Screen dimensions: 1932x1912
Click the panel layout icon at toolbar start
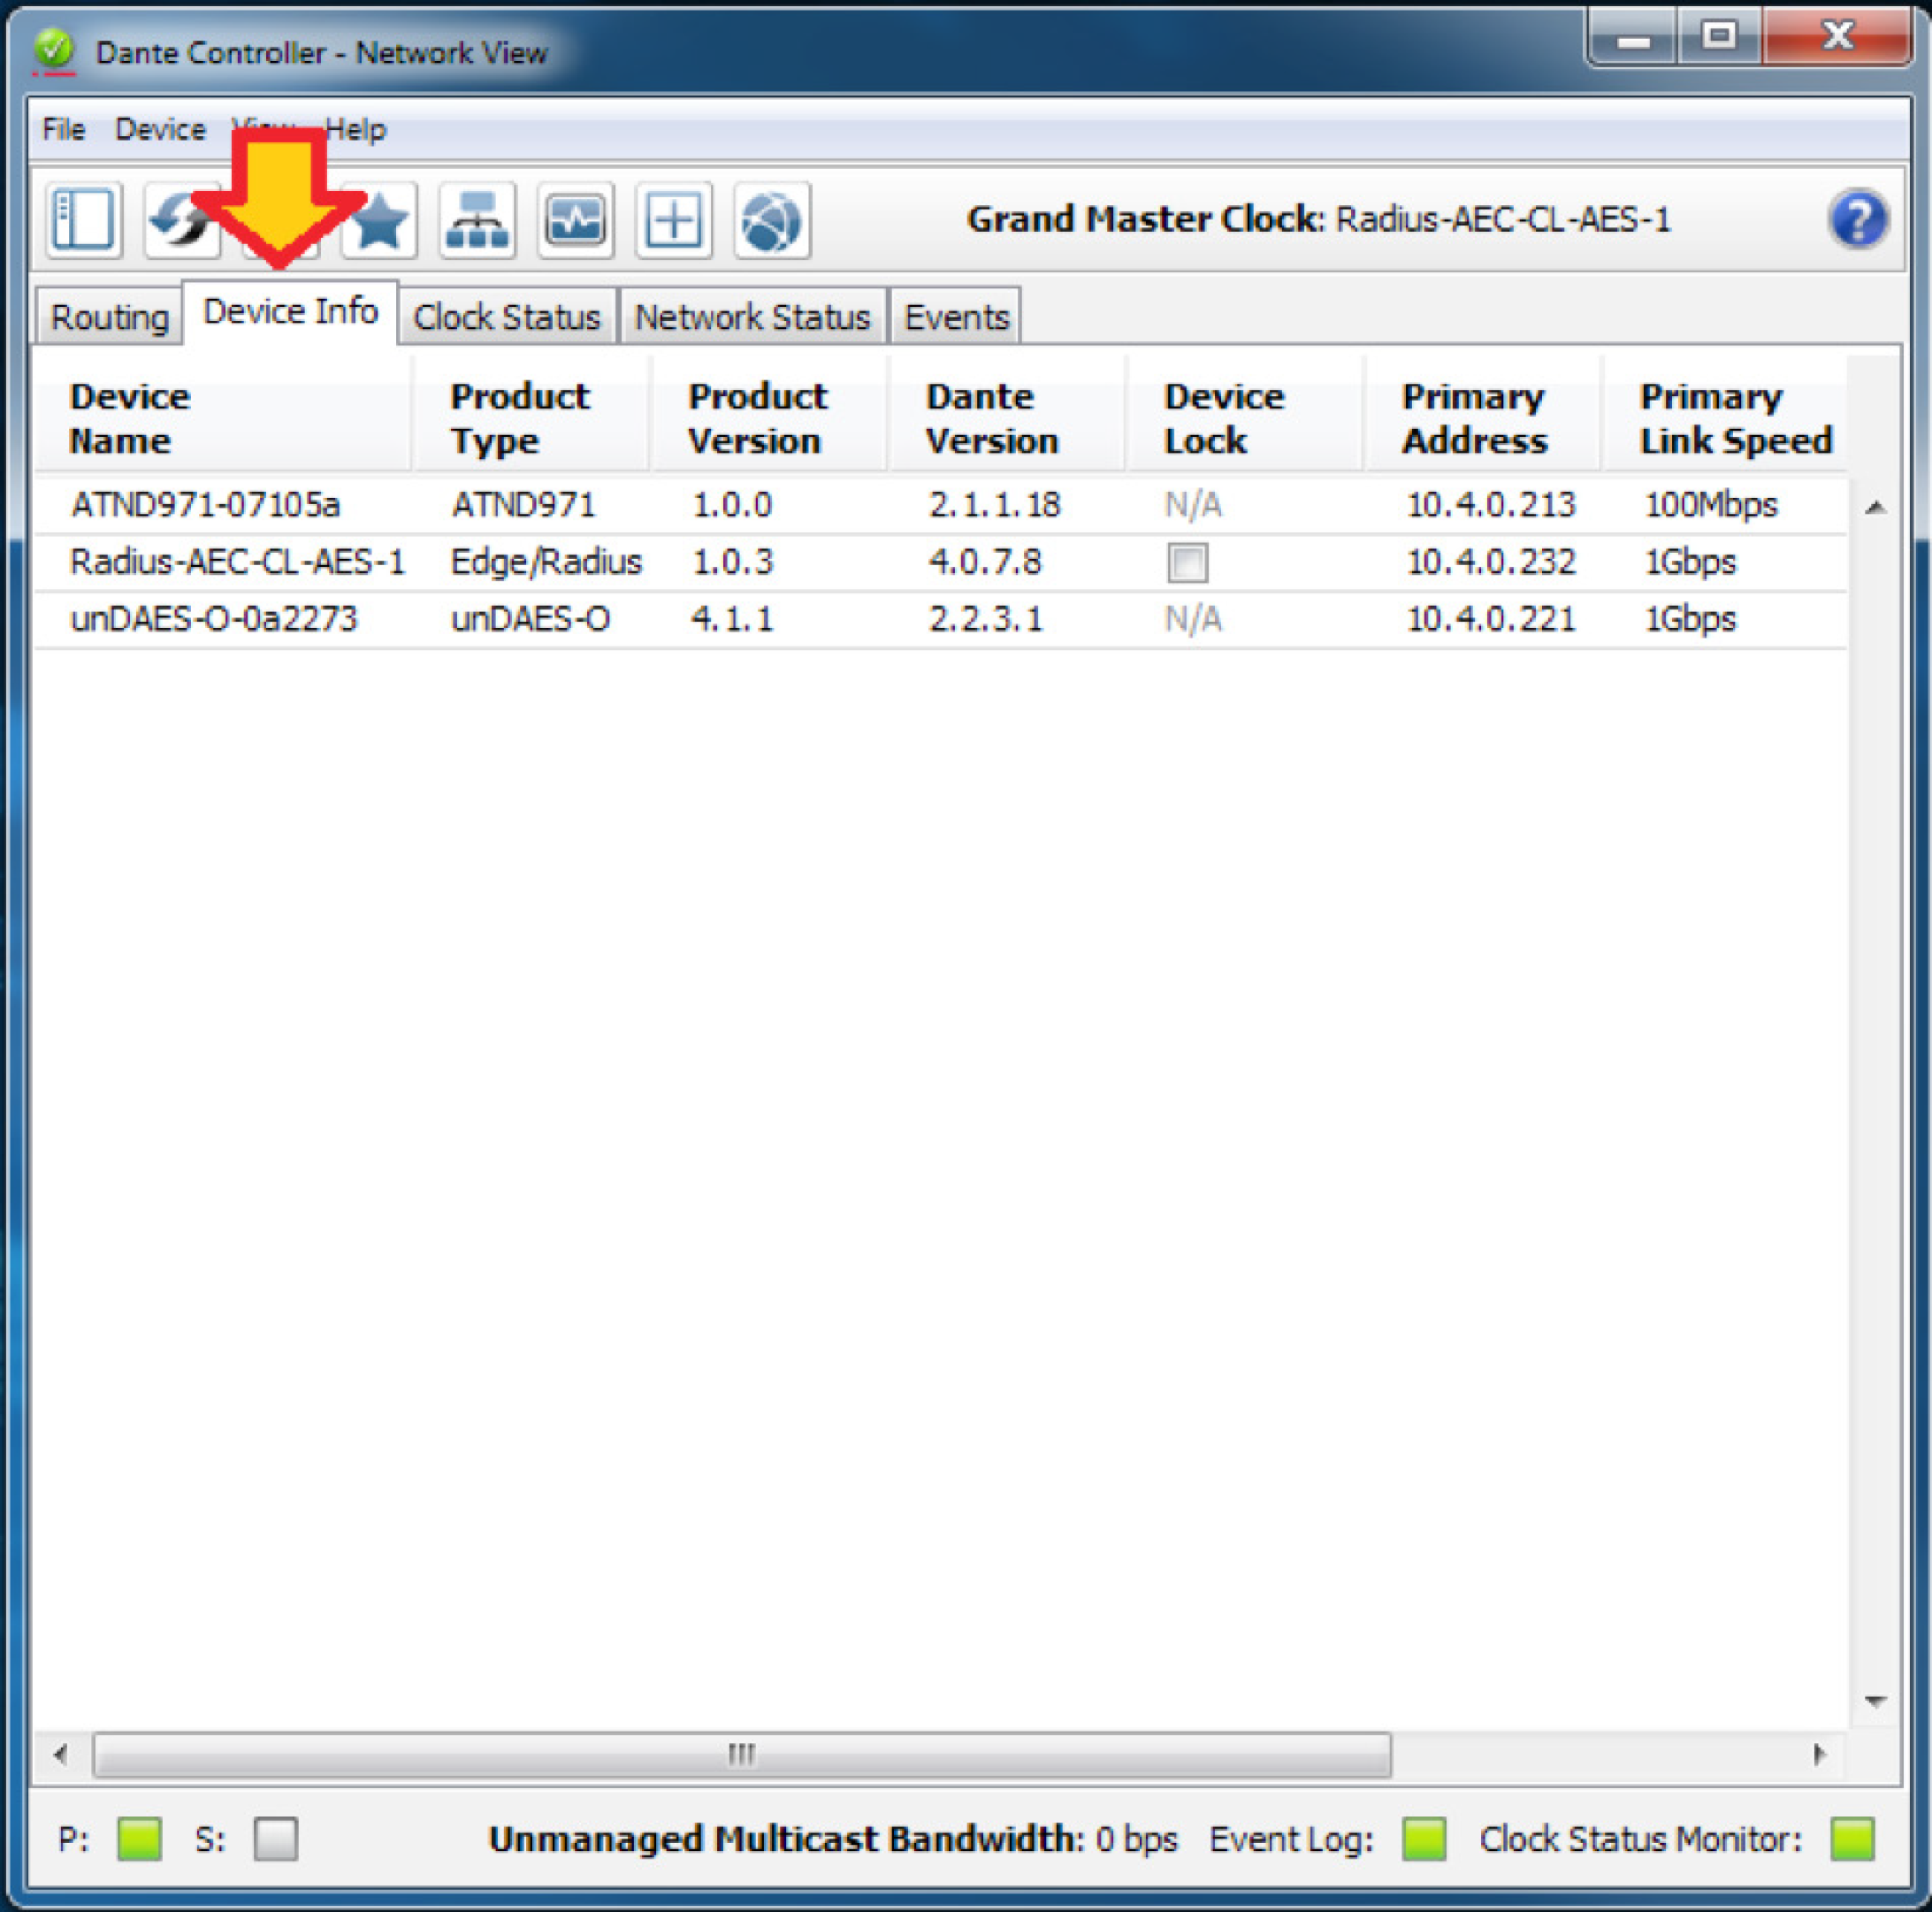pos(84,220)
